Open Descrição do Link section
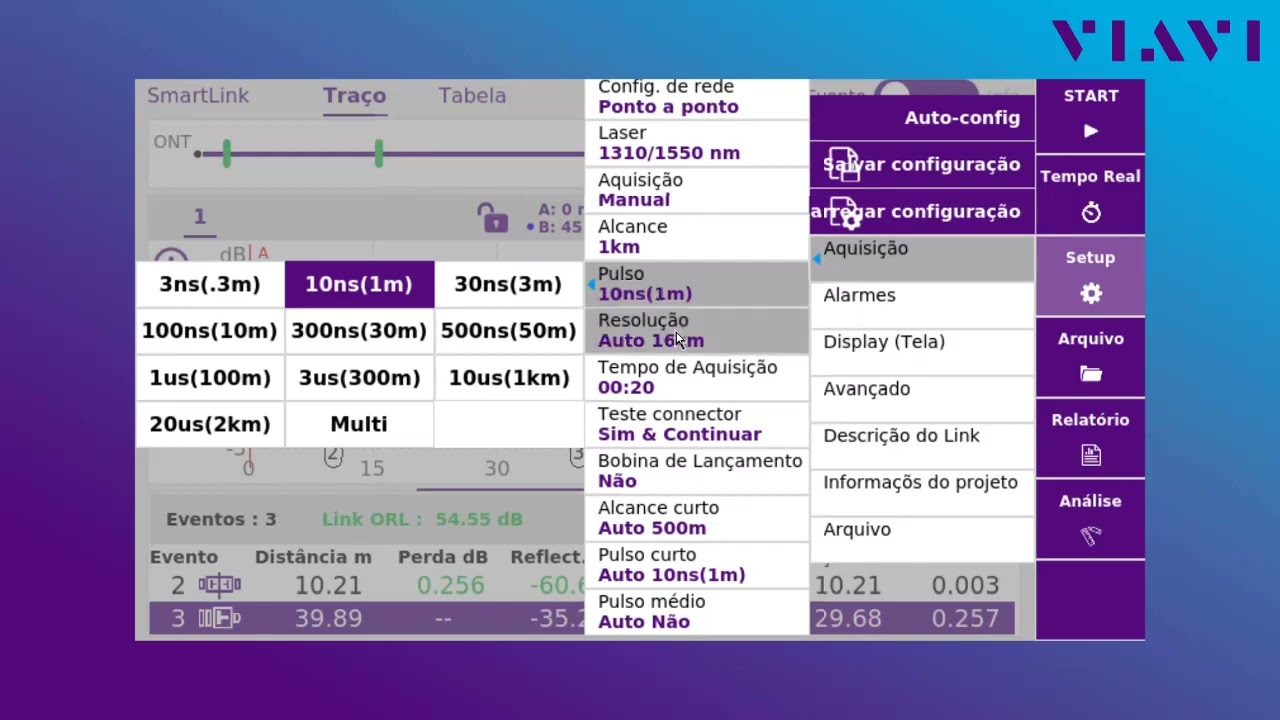 click(x=922, y=446)
